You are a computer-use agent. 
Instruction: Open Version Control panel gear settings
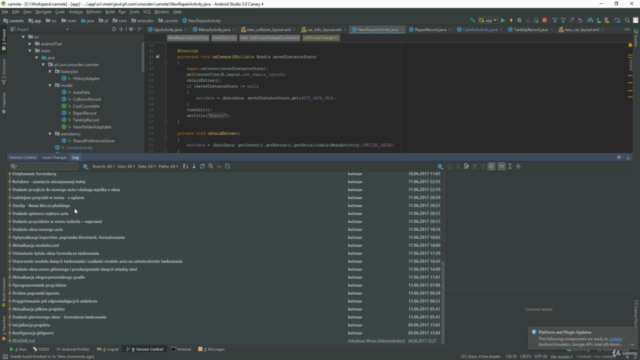tap(619, 158)
